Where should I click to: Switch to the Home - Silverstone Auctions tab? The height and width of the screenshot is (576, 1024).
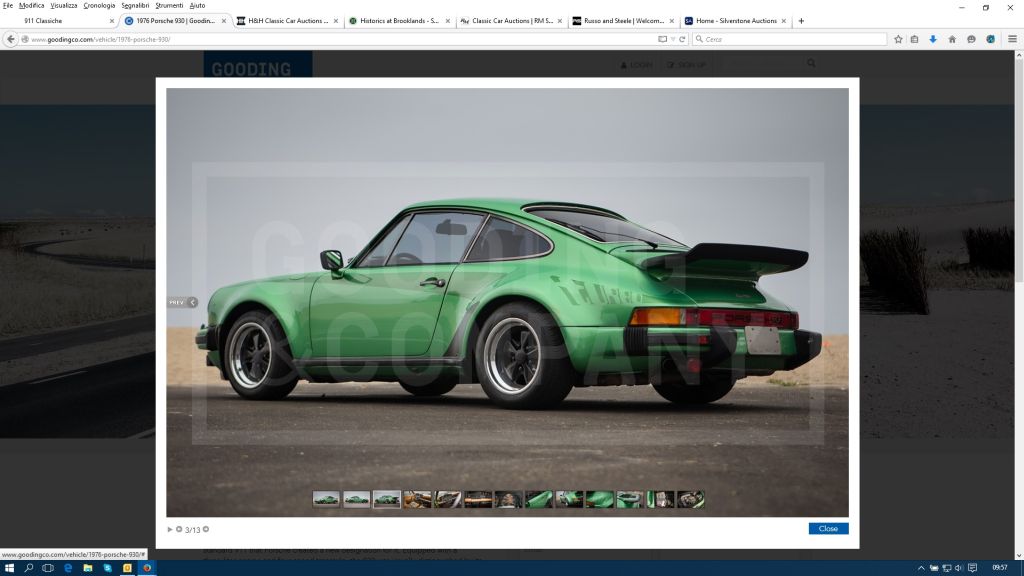(x=736, y=21)
